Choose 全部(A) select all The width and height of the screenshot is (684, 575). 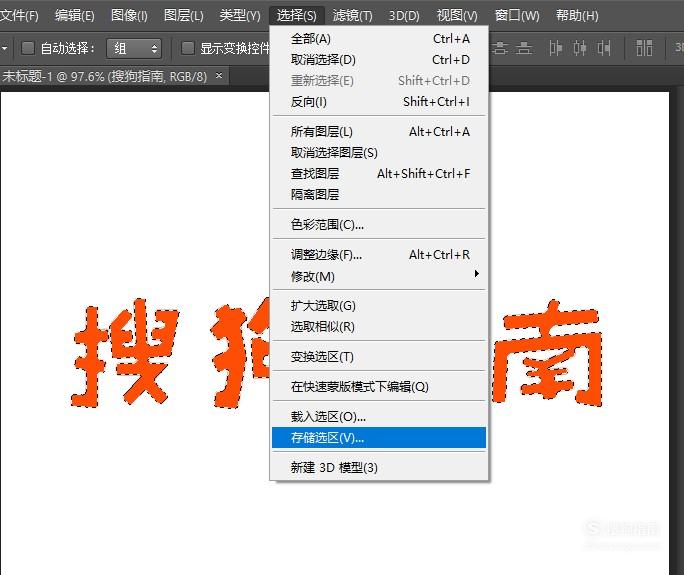(379, 39)
